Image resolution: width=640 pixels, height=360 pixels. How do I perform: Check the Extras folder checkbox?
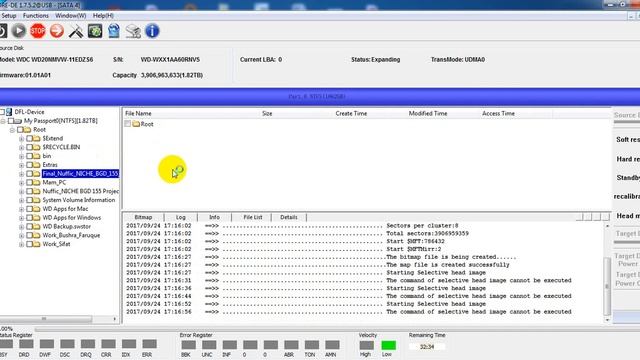(29, 165)
